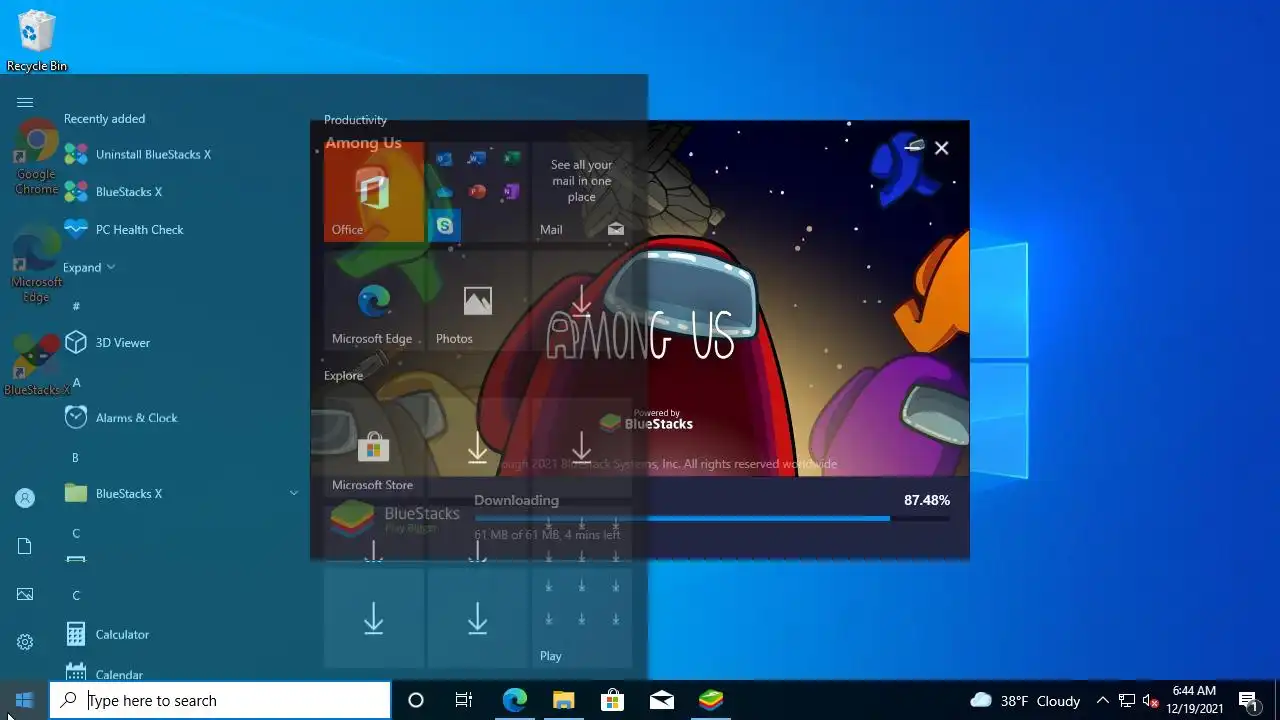Open Task View on the taskbar
Image resolution: width=1280 pixels, height=720 pixels.
(464, 700)
